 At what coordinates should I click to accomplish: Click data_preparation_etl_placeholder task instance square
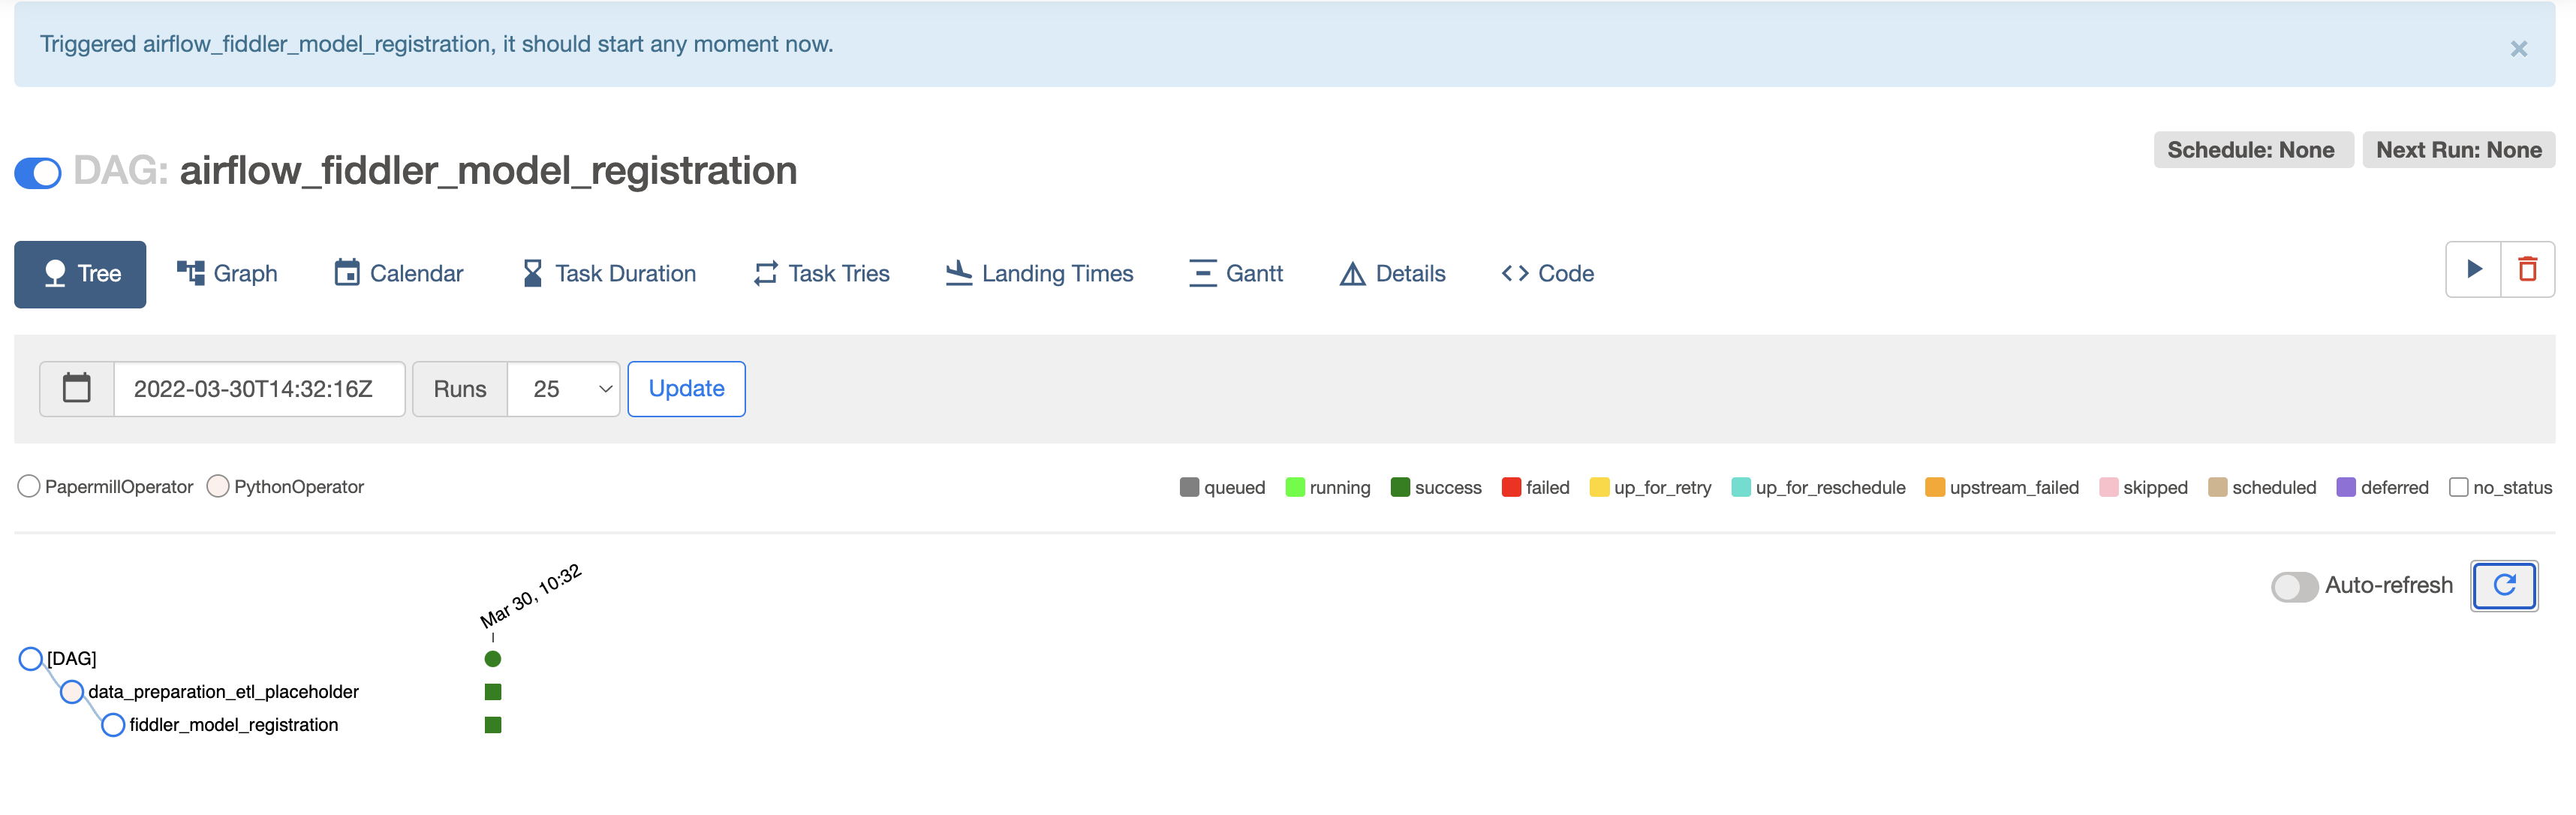[492, 691]
